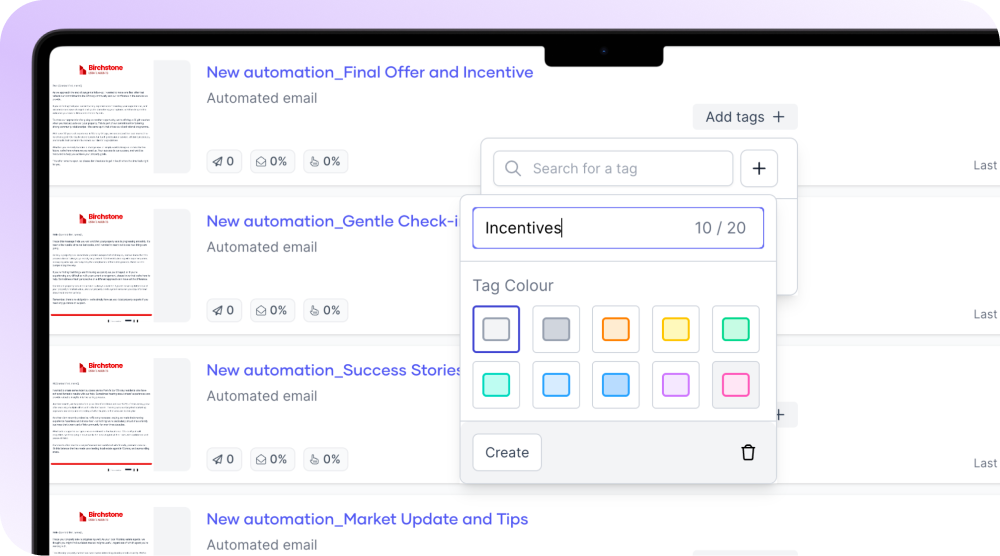Click sent count badge on Success Stories row
The width and height of the screenshot is (1000, 556).
point(224,459)
